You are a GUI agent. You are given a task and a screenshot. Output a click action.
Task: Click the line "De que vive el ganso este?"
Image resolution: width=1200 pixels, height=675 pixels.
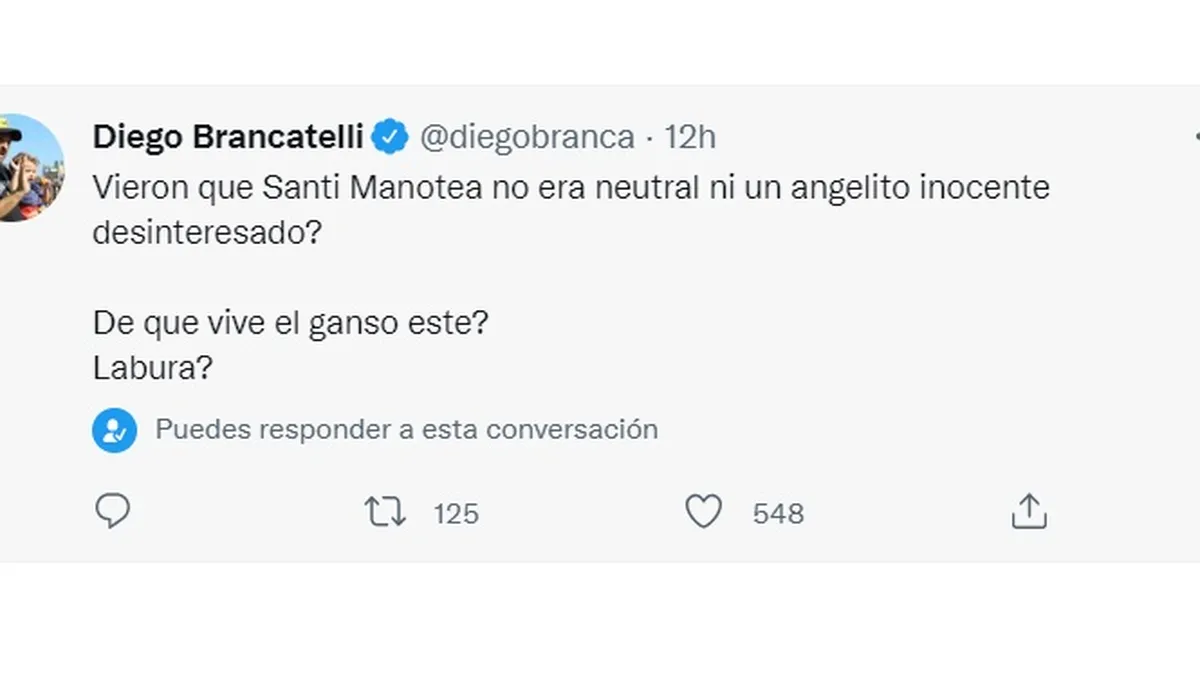pyautogui.click(x=290, y=324)
